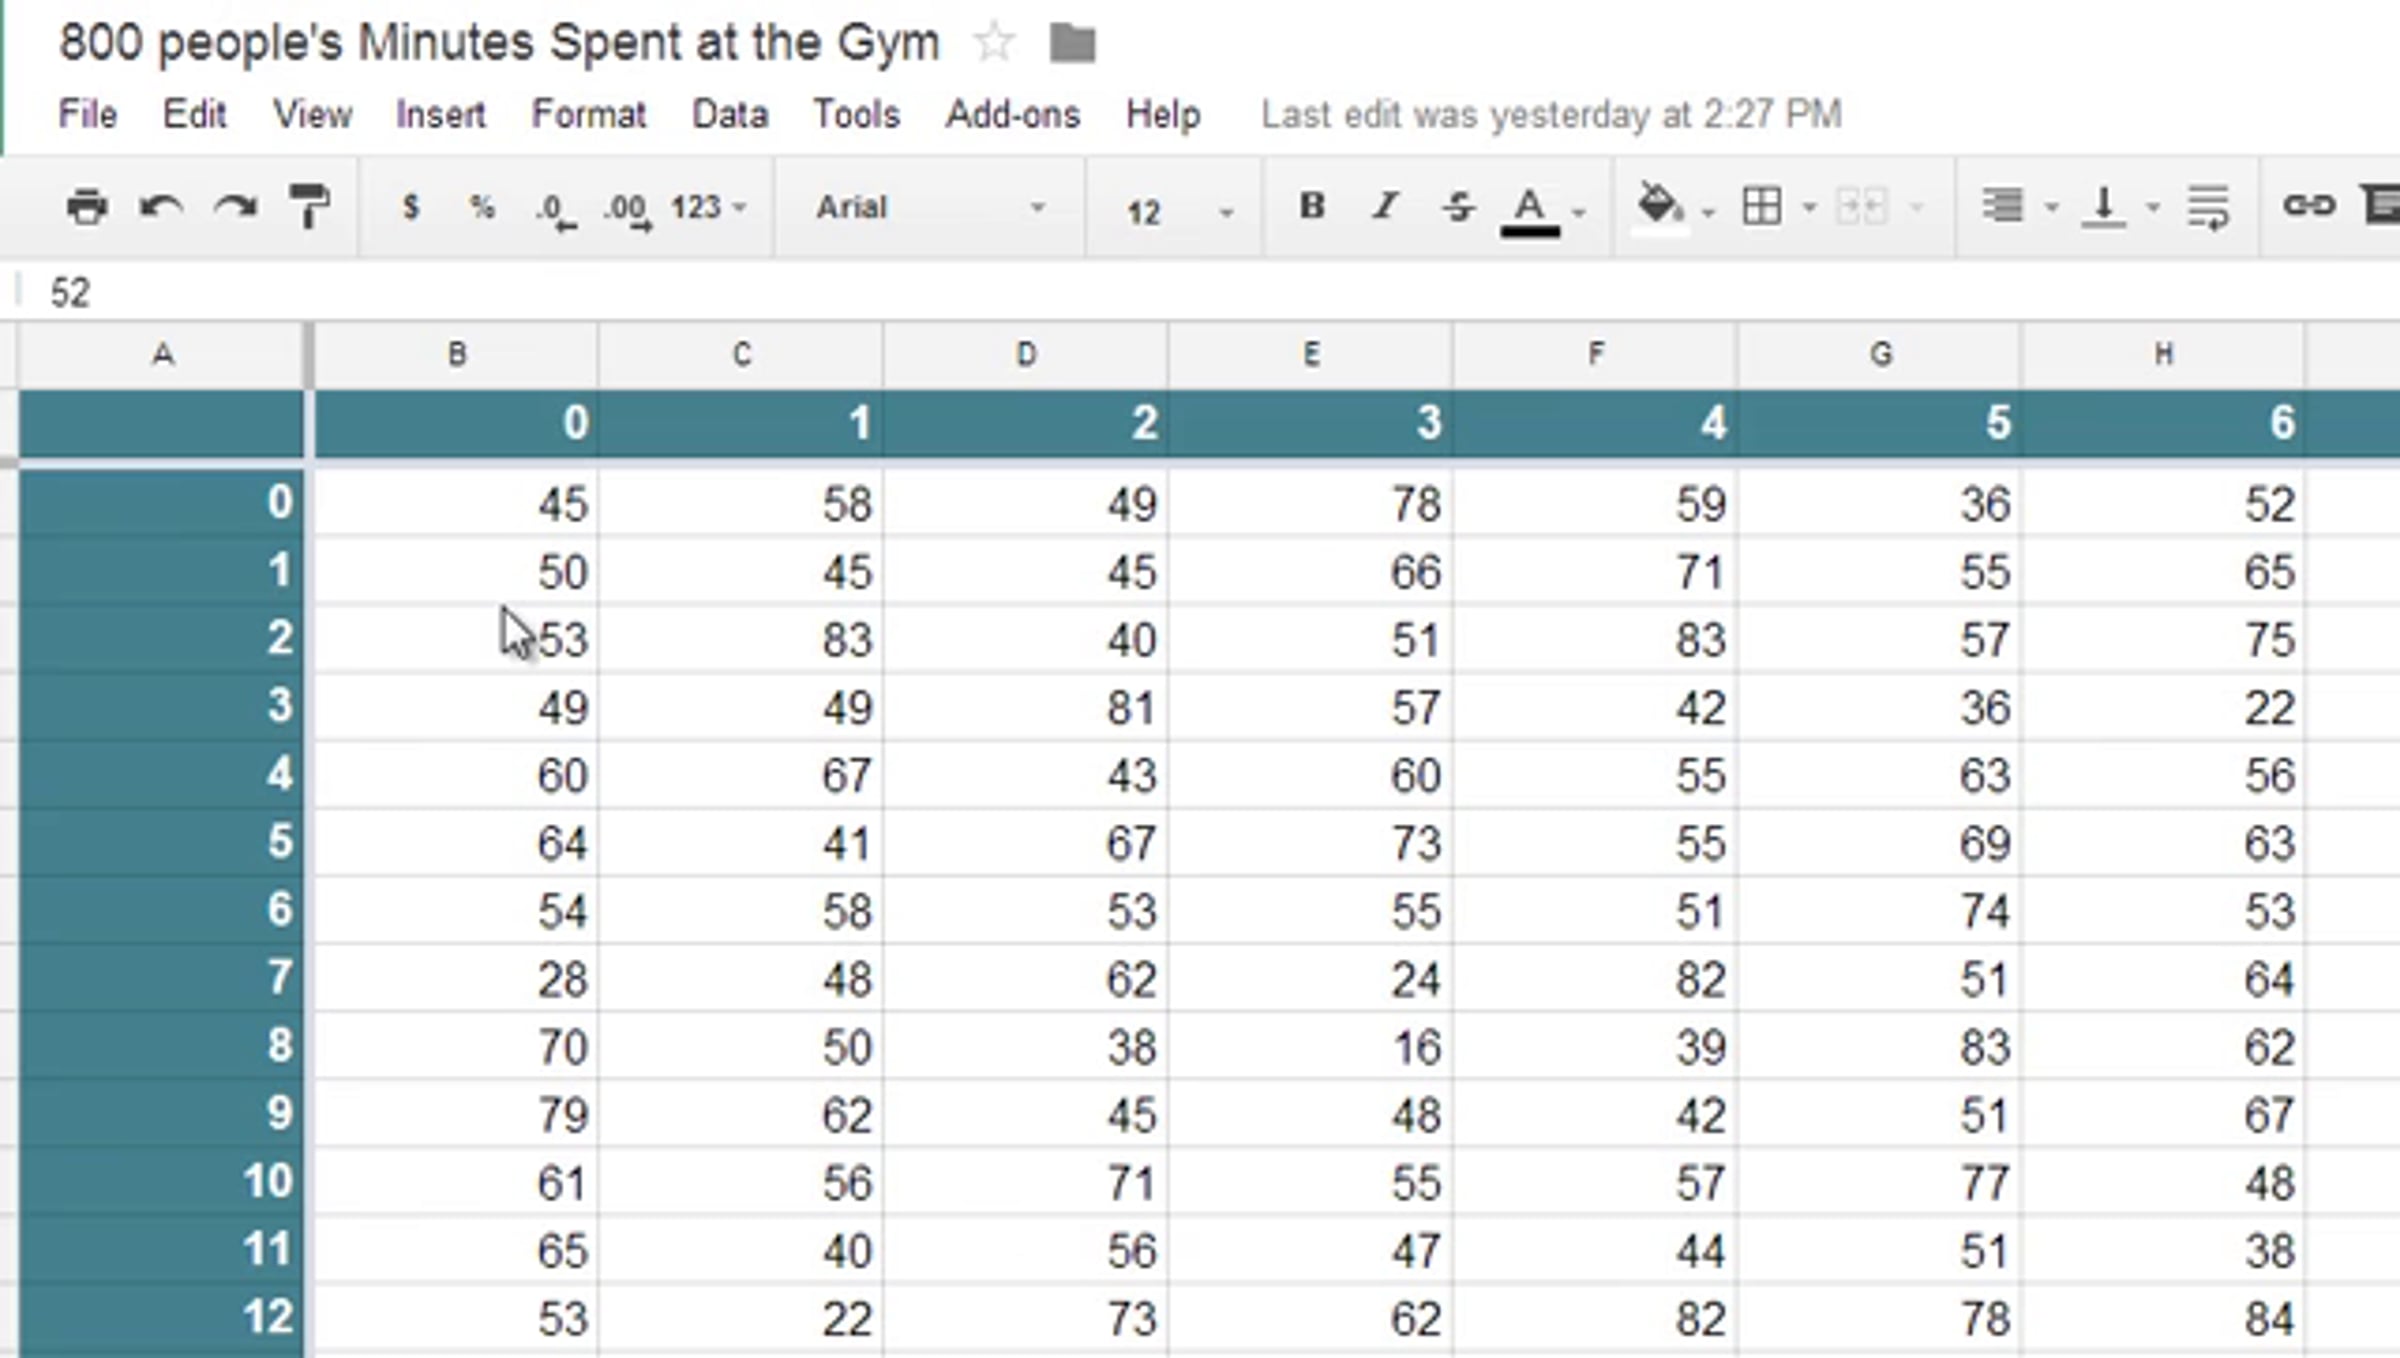2400x1358 pixels.
Task: Toggle italic formatting
Action: coord(1385,206)
